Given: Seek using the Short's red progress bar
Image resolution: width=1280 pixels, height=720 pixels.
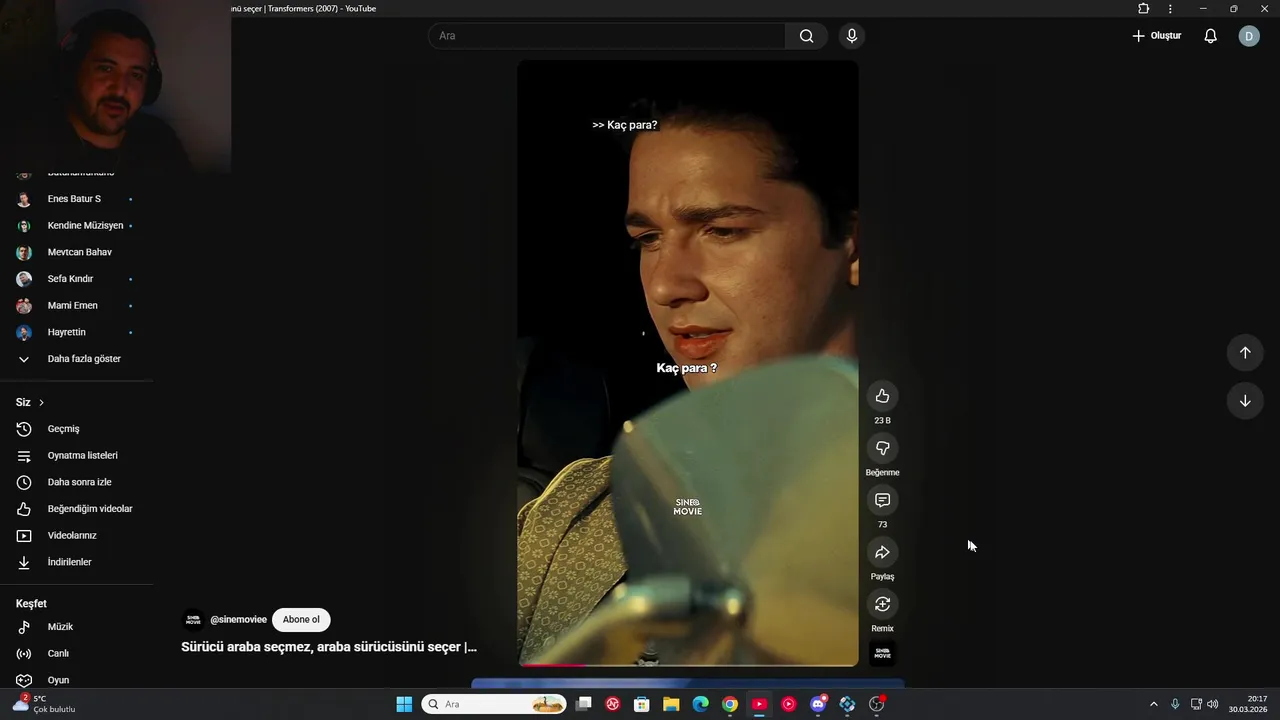Looking at the screenshot, I should point(688,664).
